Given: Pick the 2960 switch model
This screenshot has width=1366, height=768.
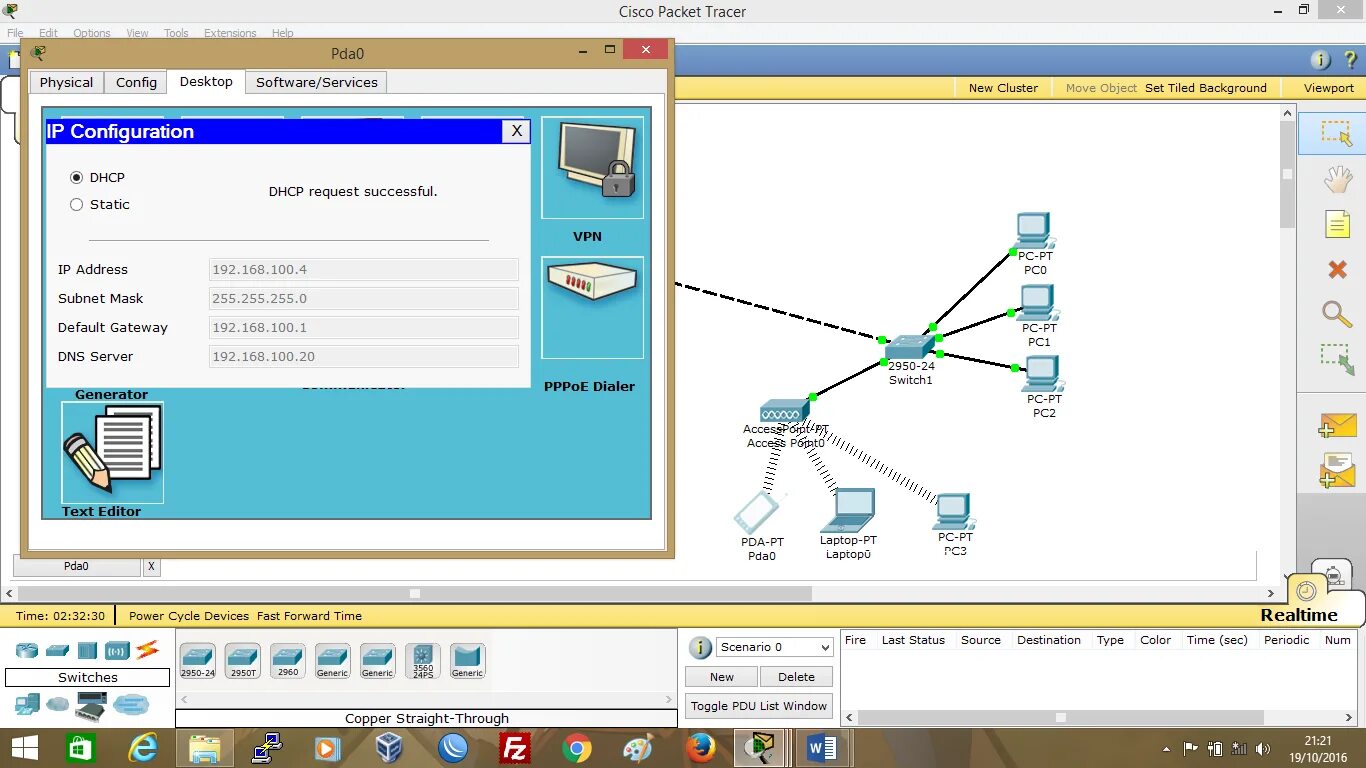Looking at the screenshot, I should (288, 661).
